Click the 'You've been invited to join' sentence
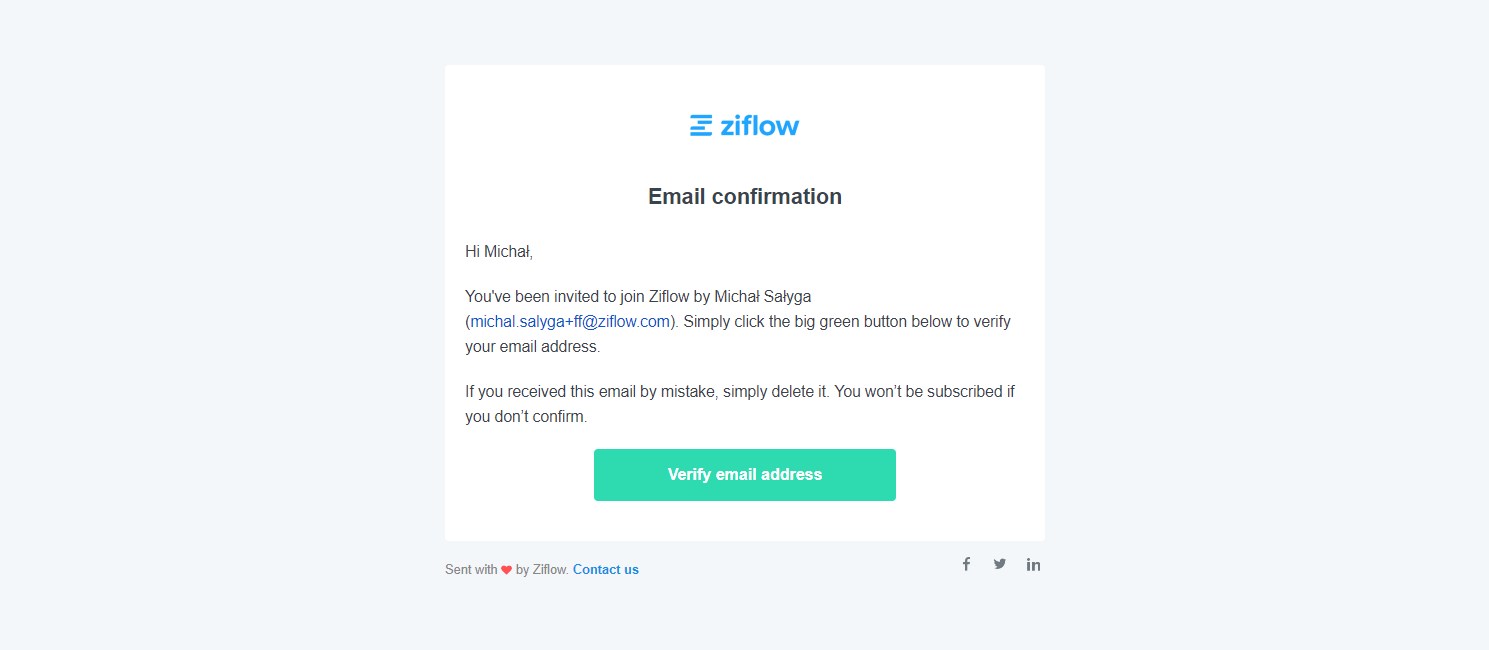The height and width of the screenshot is (650, 1489). coord(555,296)
